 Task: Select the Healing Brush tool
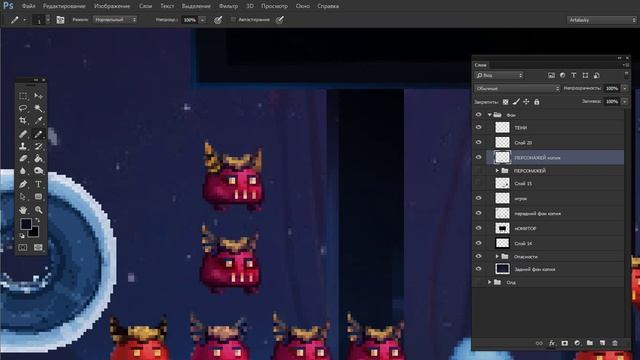[23, 133]
